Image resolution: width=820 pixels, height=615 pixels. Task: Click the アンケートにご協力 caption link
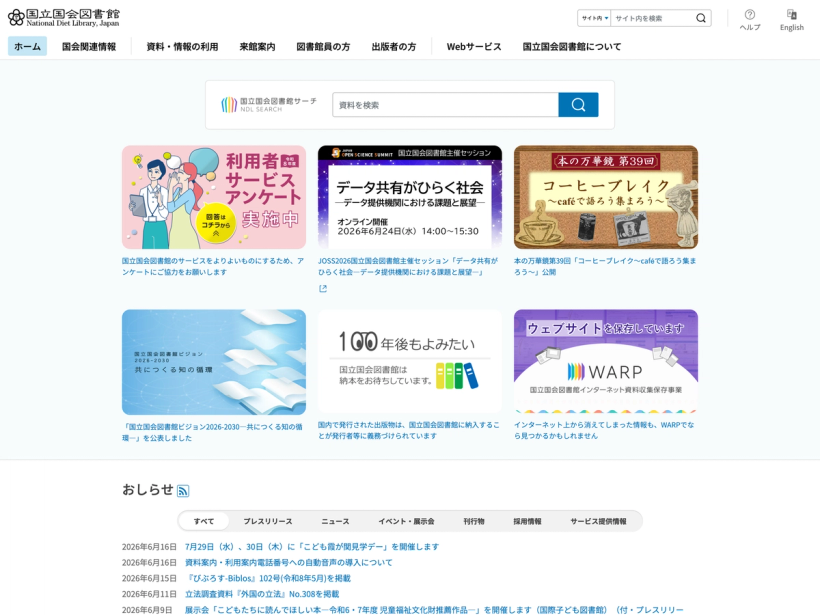(x=213, y=266)
